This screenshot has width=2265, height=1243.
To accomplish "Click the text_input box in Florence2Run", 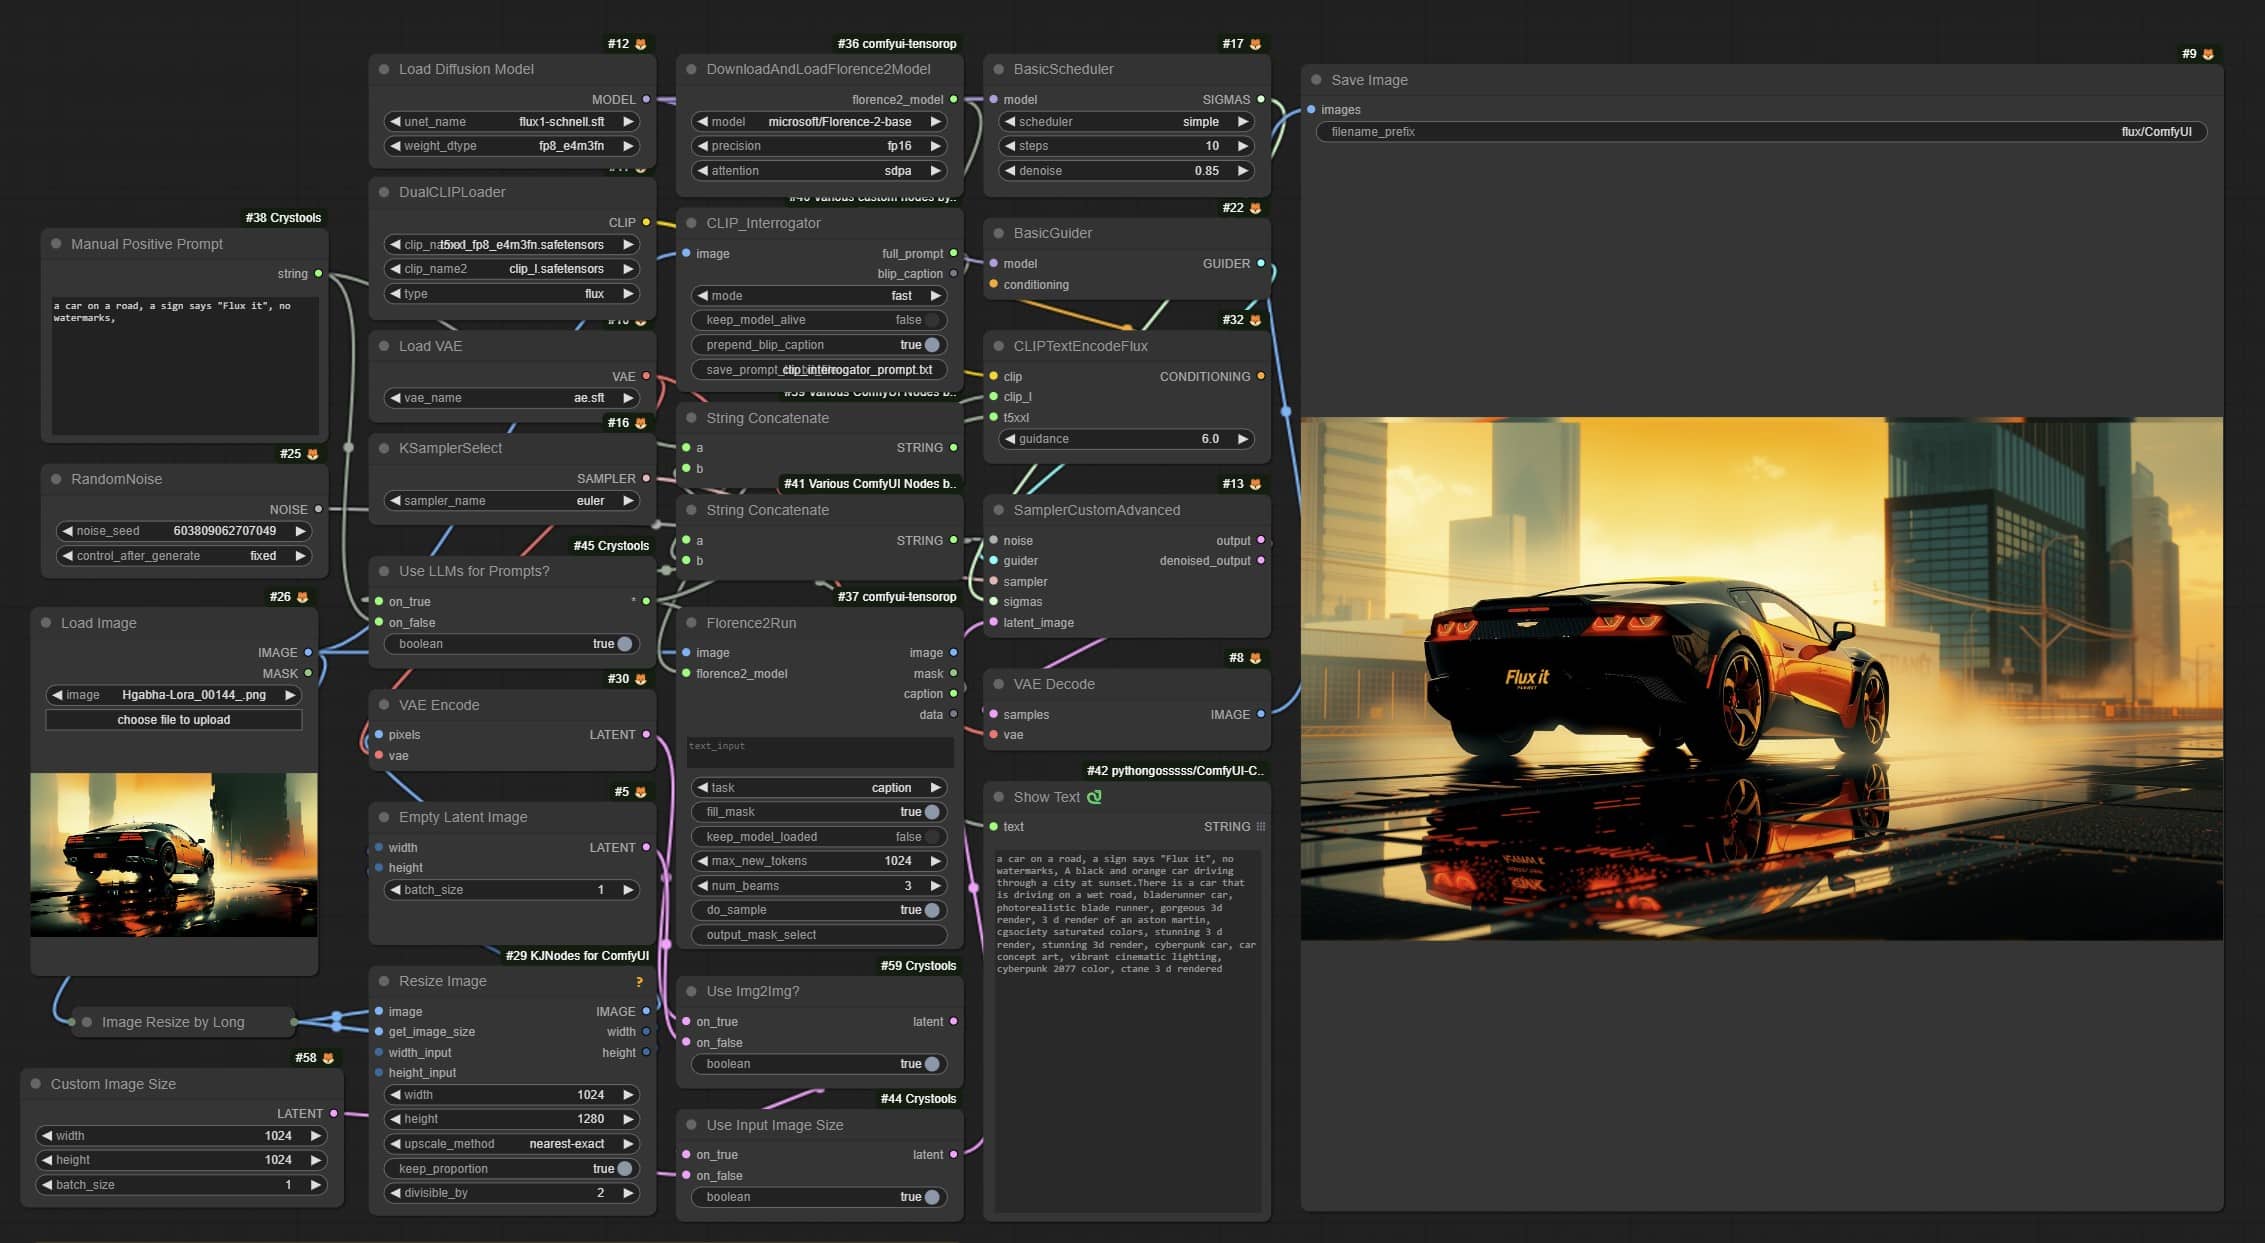I will [x=820, y=752].
